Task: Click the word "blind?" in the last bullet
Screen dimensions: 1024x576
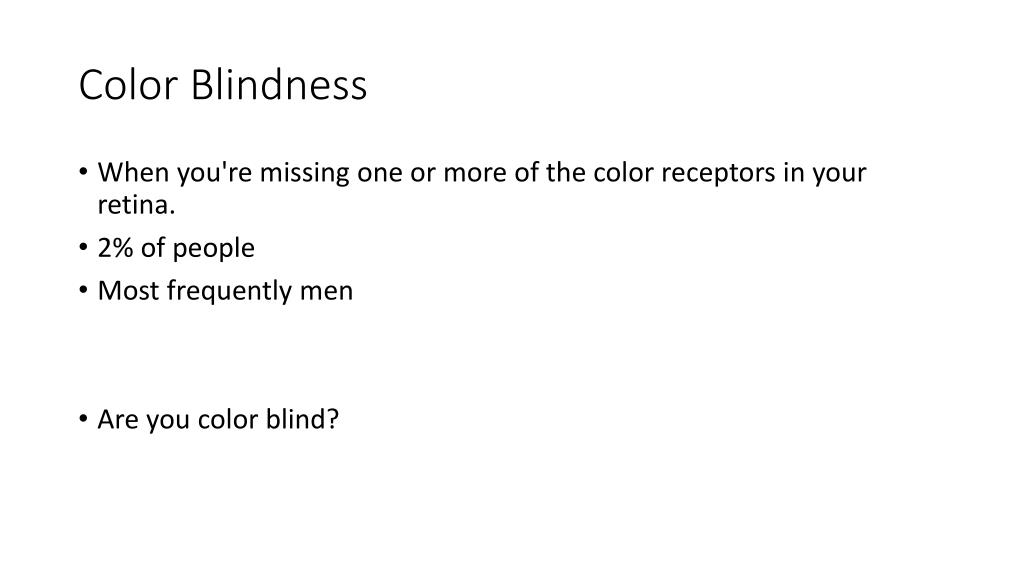Action: 302,419
